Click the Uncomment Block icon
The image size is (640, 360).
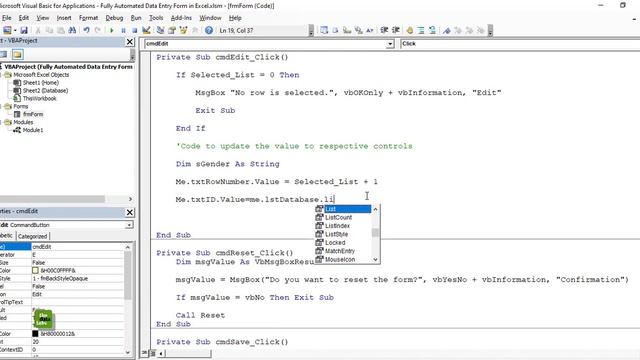(x=432, y=30)
